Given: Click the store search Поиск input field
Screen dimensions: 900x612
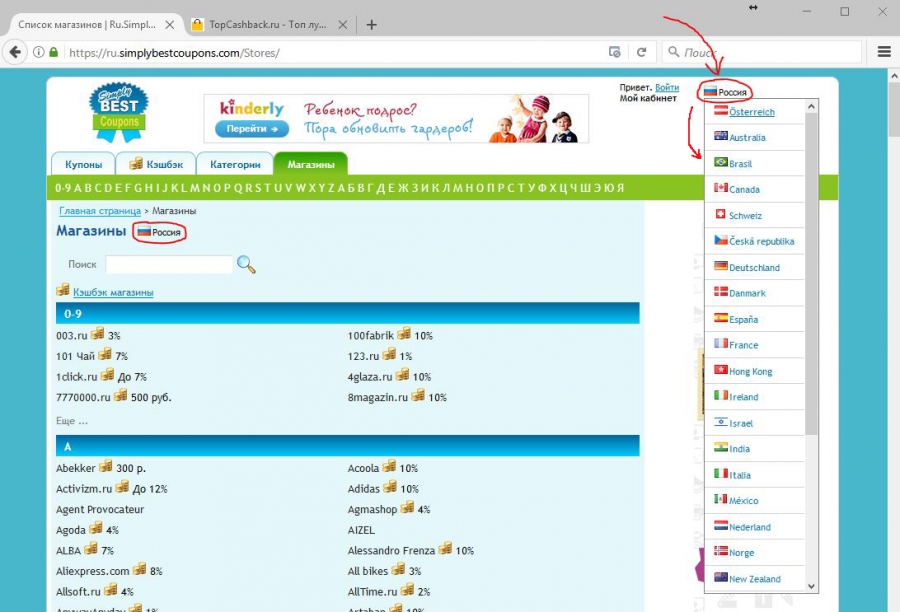Looking at the screenshot, I should [169, 264].
